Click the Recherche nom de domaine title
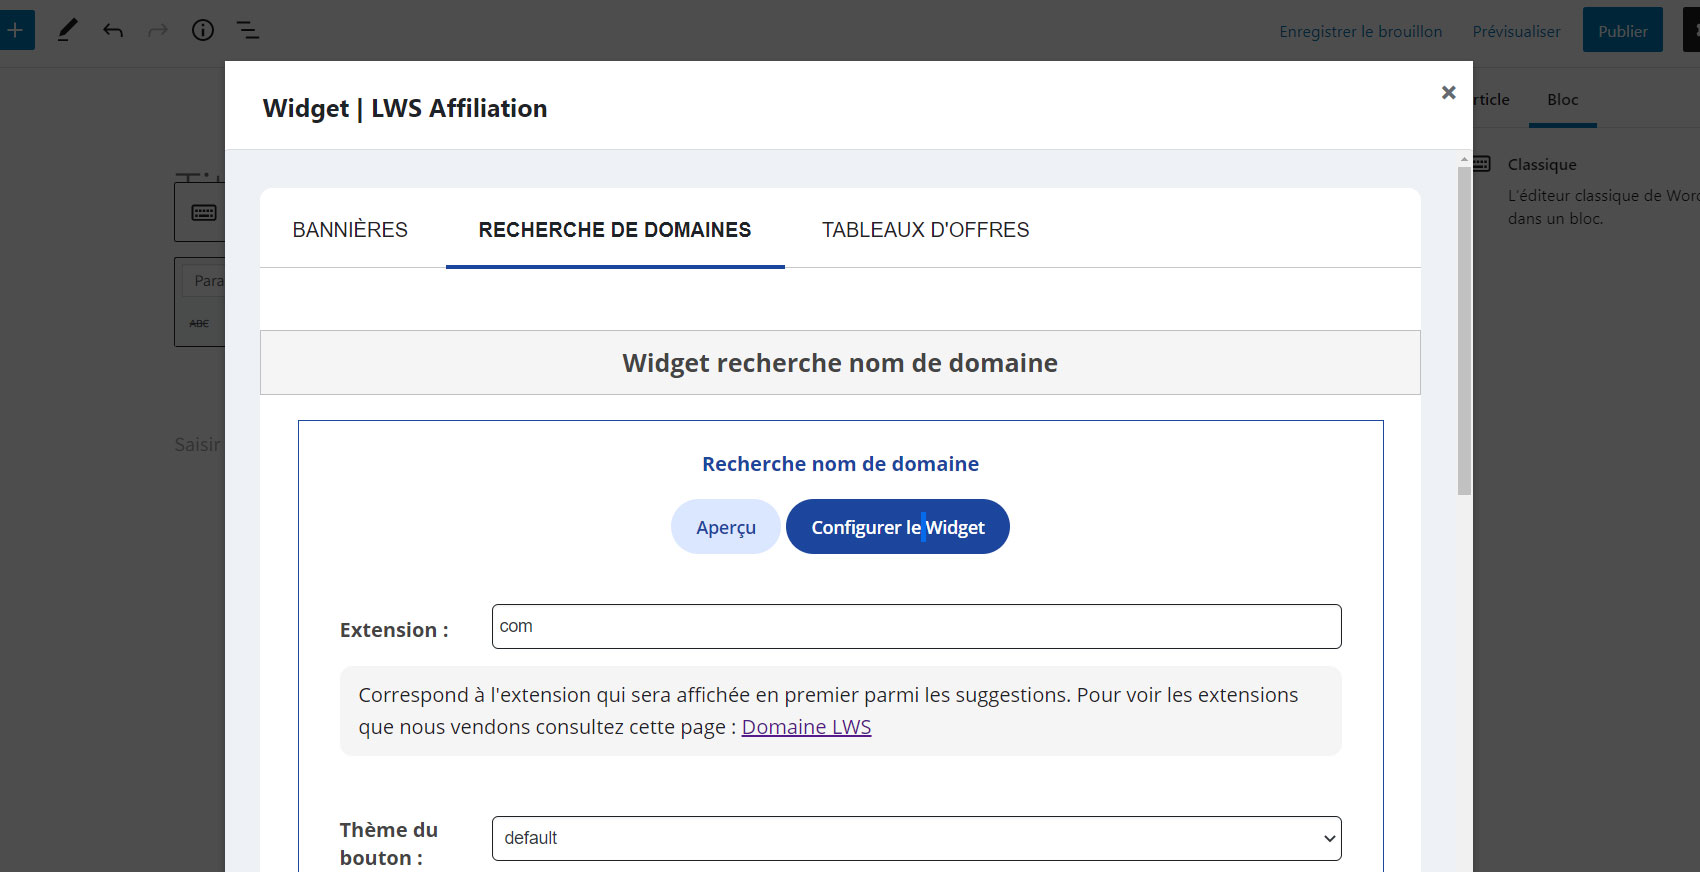The image size is (1700, 872). coord(840,464)
